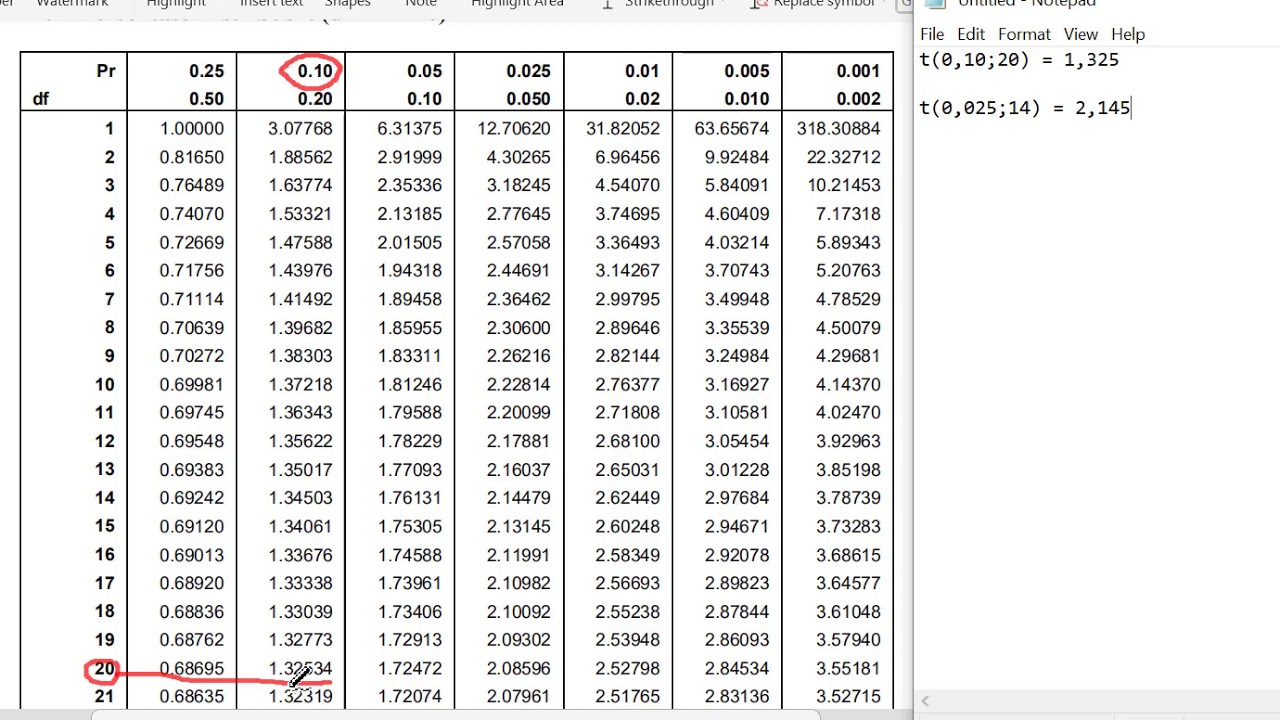Click the df row label 14
The height and width of the screenshot is (720, 1280).
(x=104, y=497)
